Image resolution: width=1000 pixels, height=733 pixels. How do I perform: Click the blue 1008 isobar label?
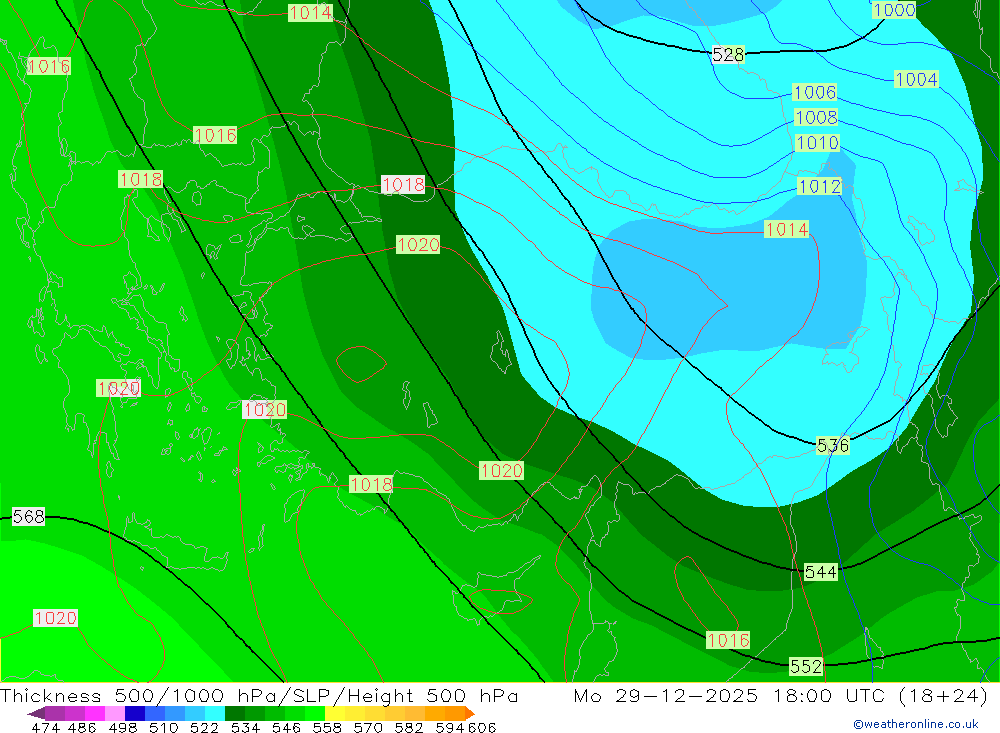point(816,117)
